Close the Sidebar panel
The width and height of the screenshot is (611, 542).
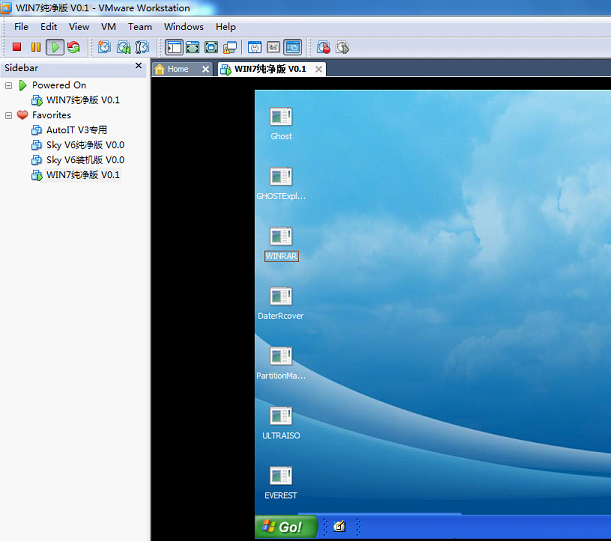point(138,65)
